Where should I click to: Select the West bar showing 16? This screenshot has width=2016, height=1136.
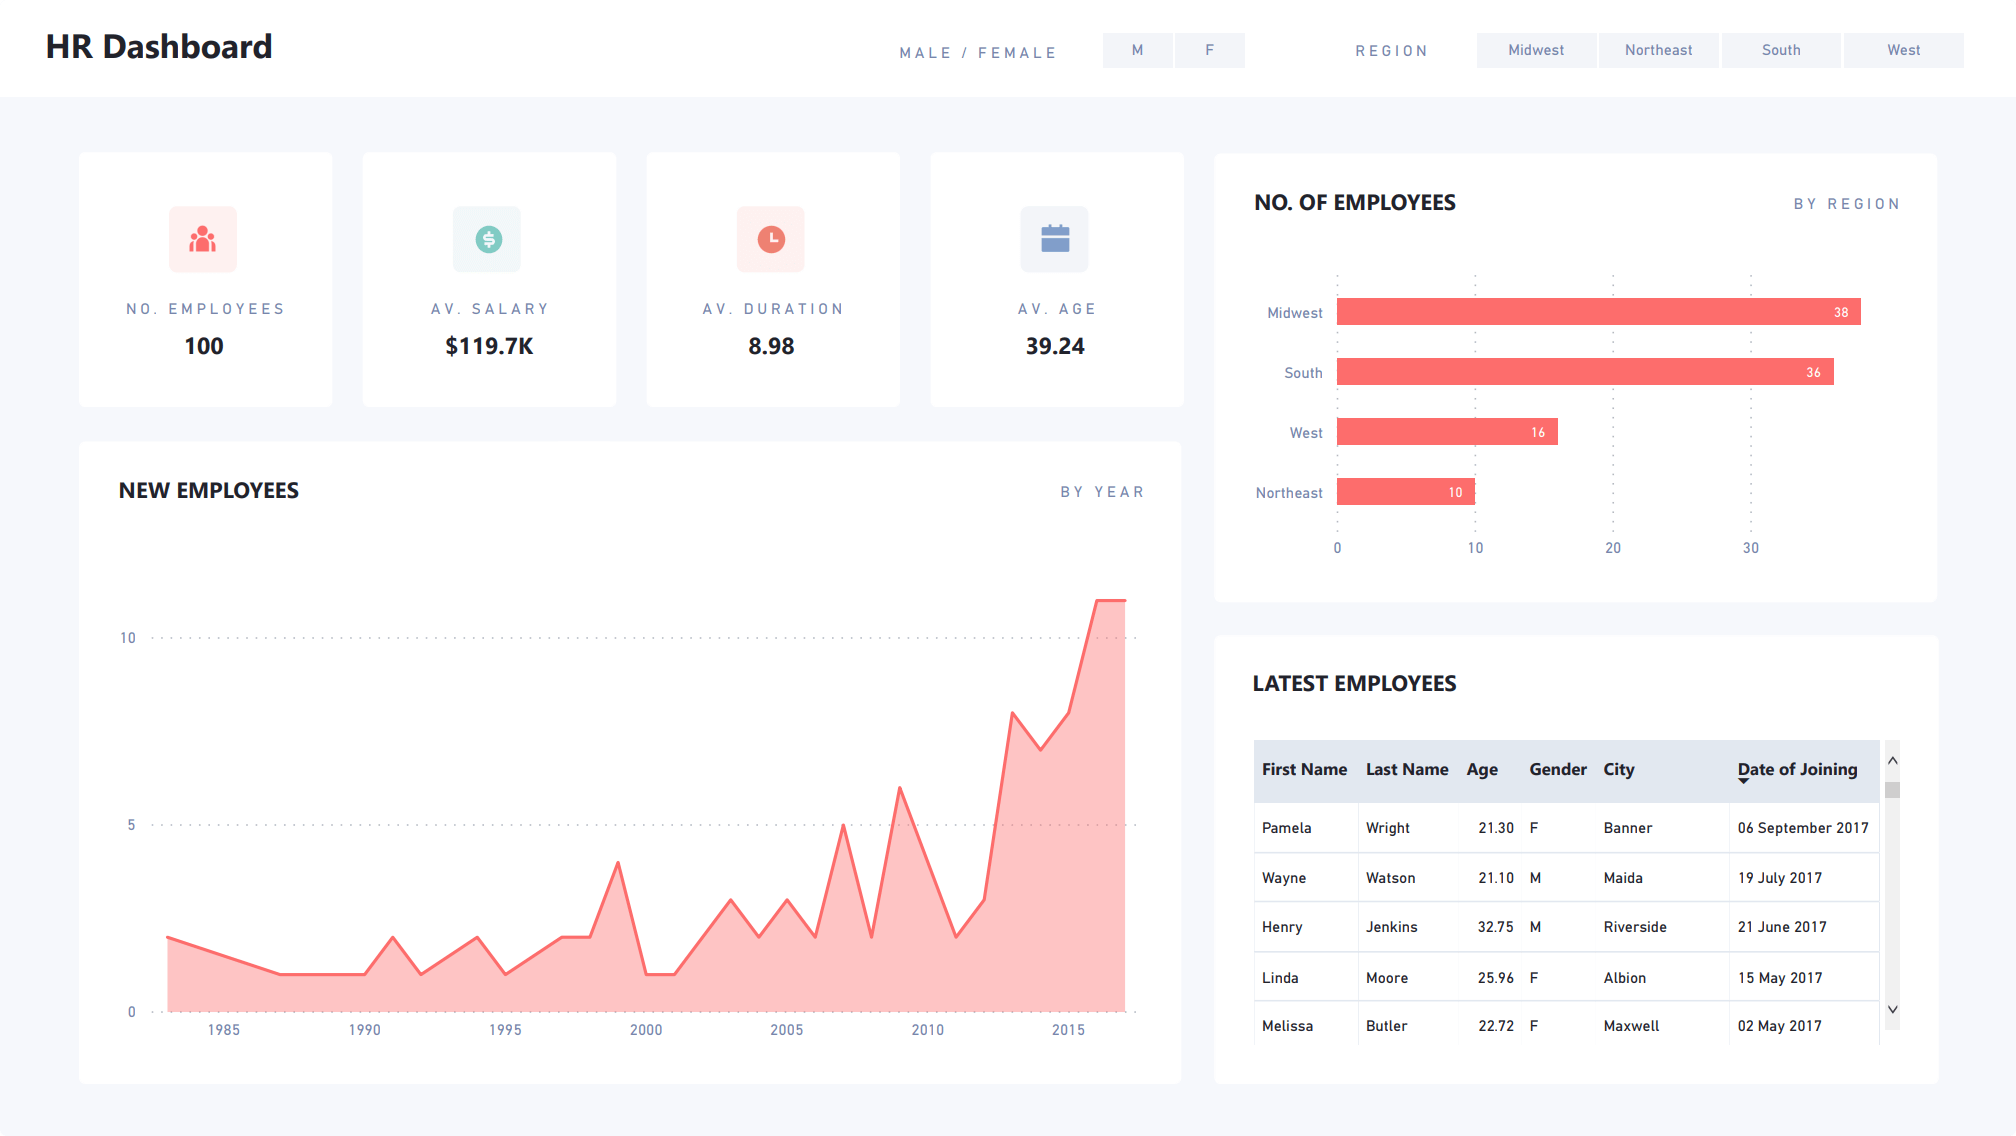tap(1447, 432)
